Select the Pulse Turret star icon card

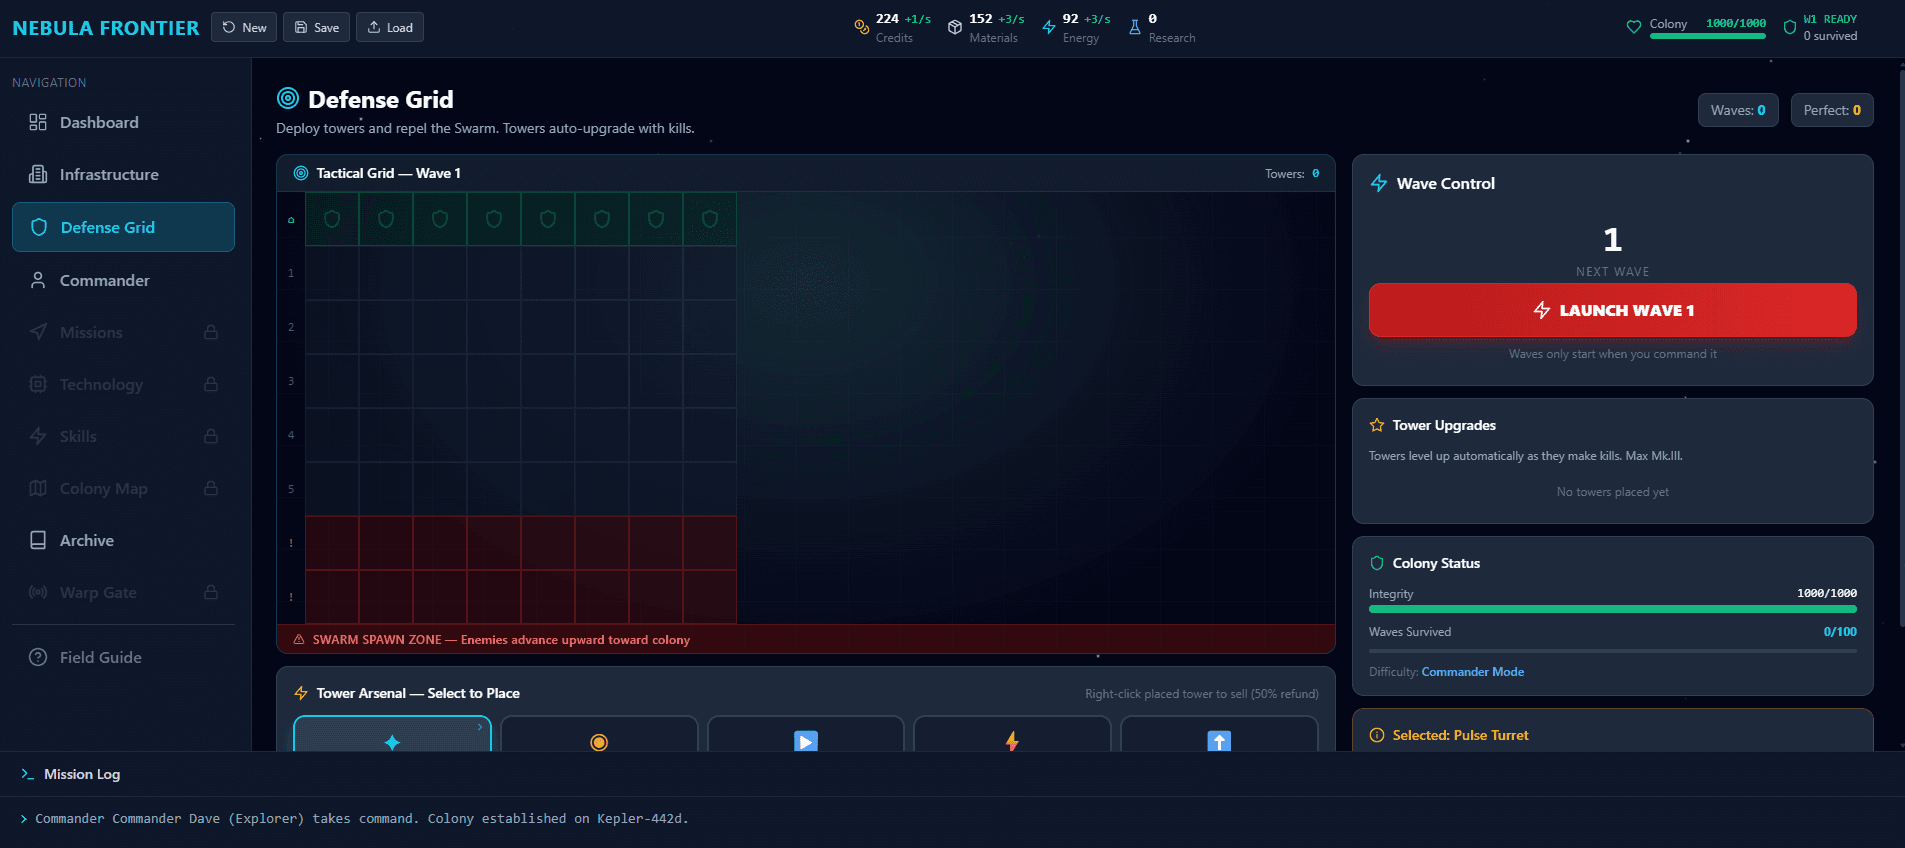[x=392, y=734]
